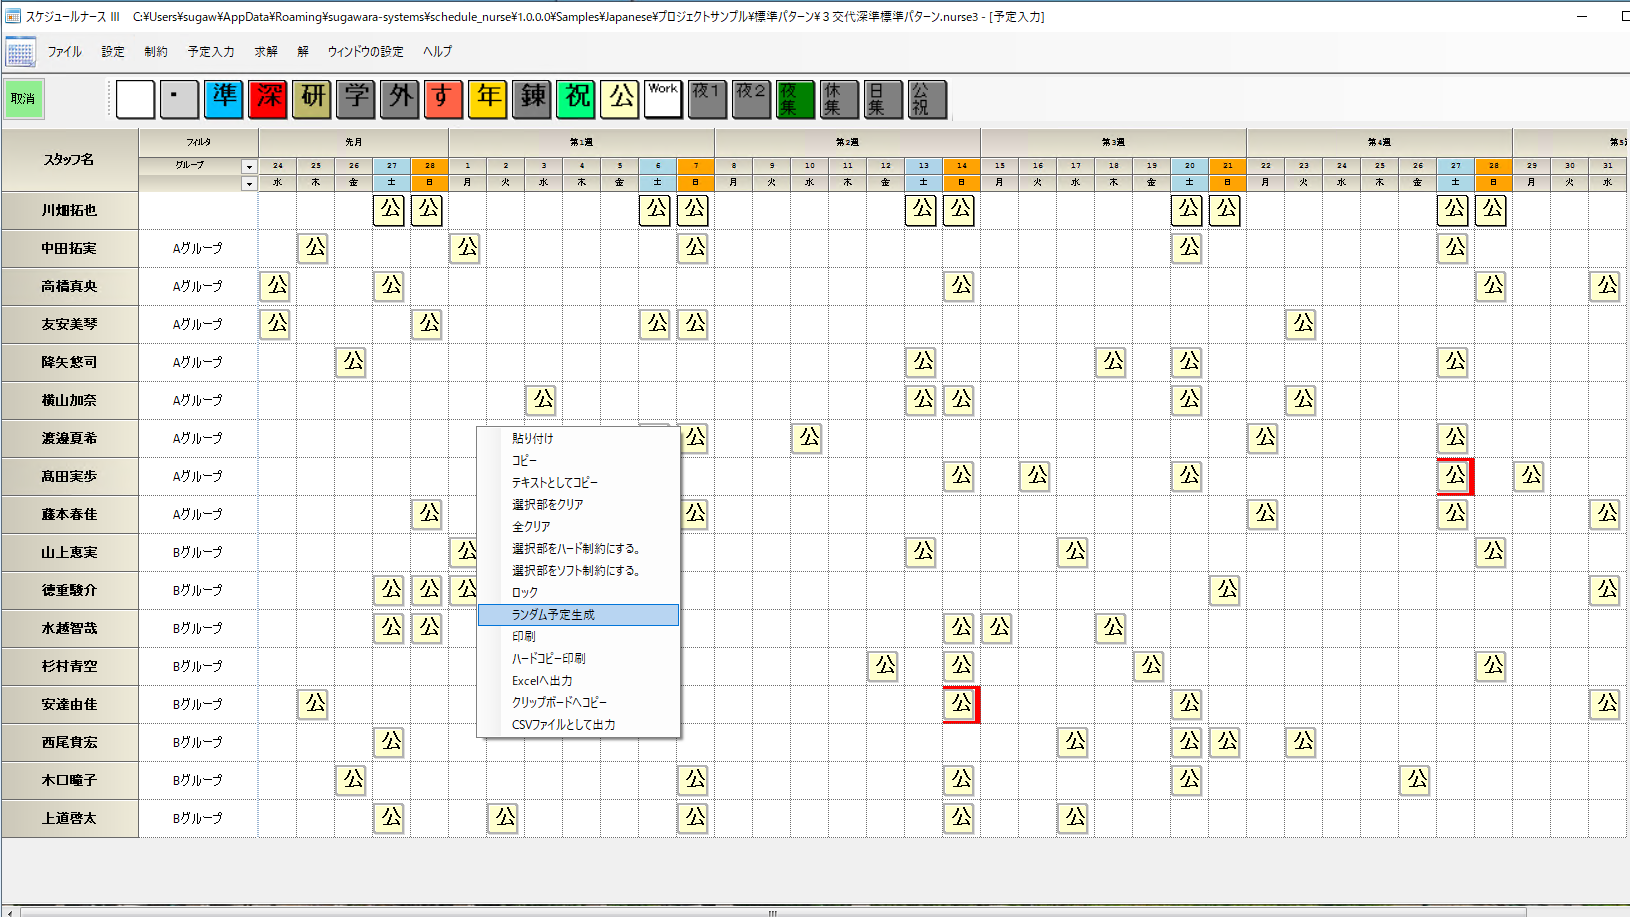Choose 選択部をソフト制約にする。 menu entry
This screenshot has height=917, width=1630.
pos(579,570)
